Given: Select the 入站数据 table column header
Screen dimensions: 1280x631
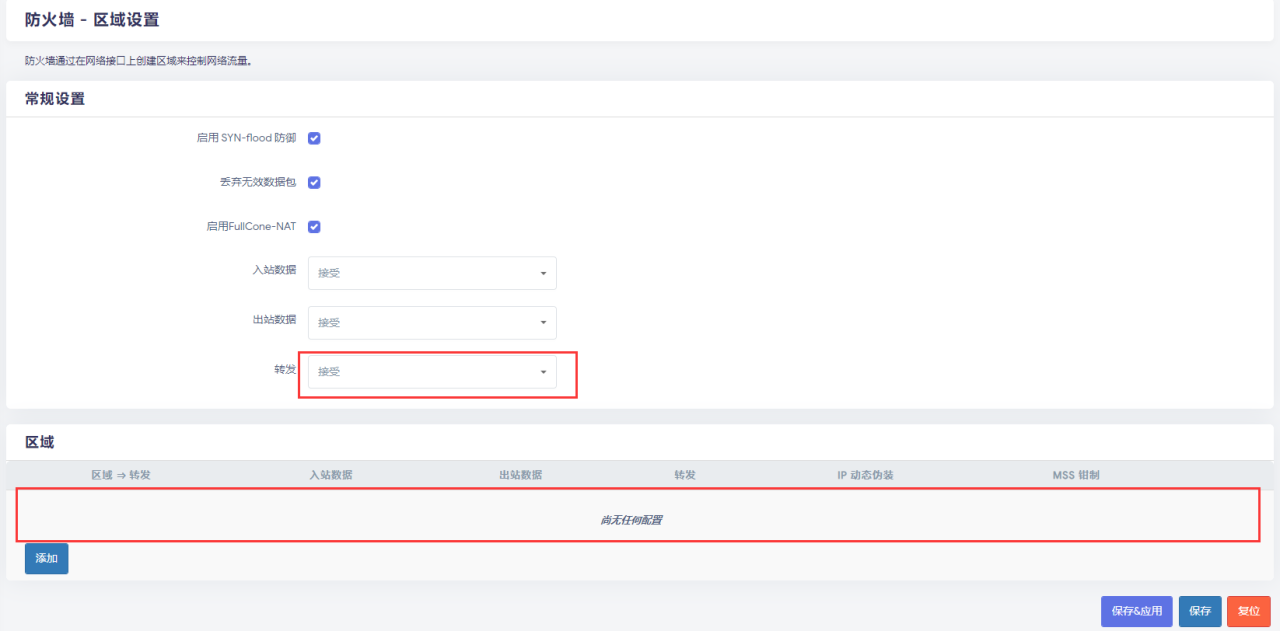Looking at the screenshot, I should pyautogui.click(x=330, y=475).
